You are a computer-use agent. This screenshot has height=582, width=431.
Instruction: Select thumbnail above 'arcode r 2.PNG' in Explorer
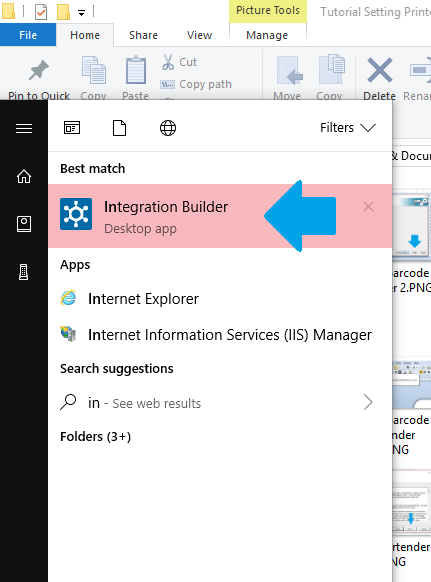point(412,226)
